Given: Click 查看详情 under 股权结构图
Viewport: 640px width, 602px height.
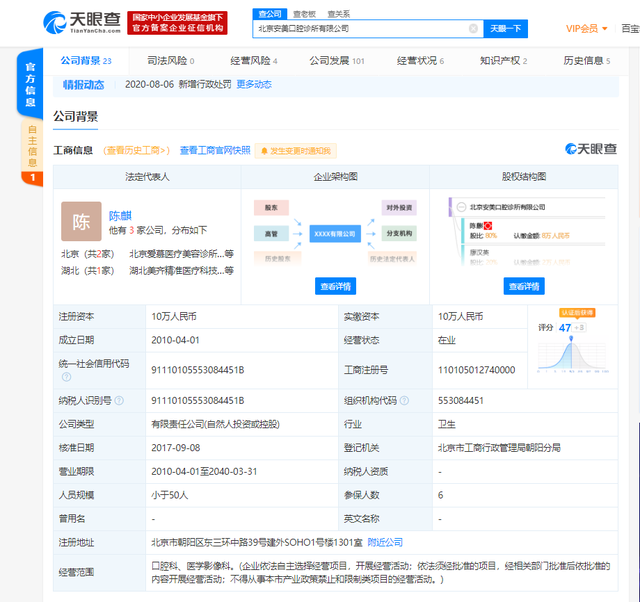Looking at the screenshot, I should [524, 286].
